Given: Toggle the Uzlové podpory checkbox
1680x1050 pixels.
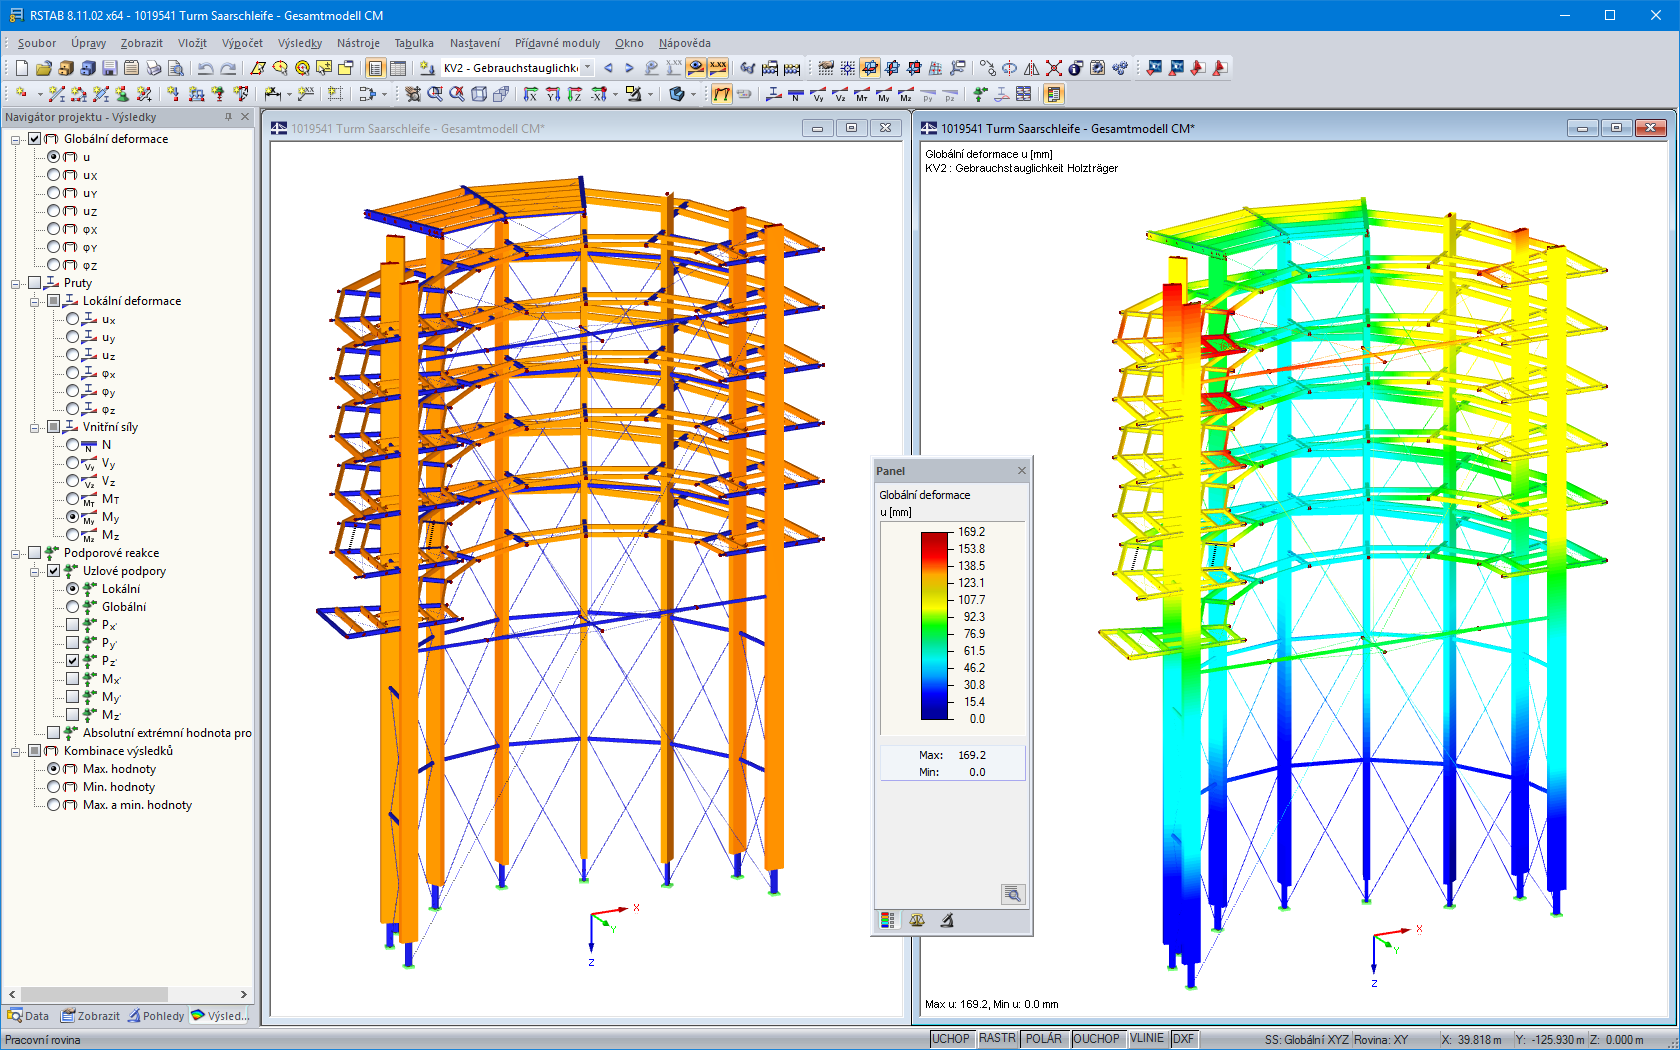Looking at the screenshot, I should [54, 571].
